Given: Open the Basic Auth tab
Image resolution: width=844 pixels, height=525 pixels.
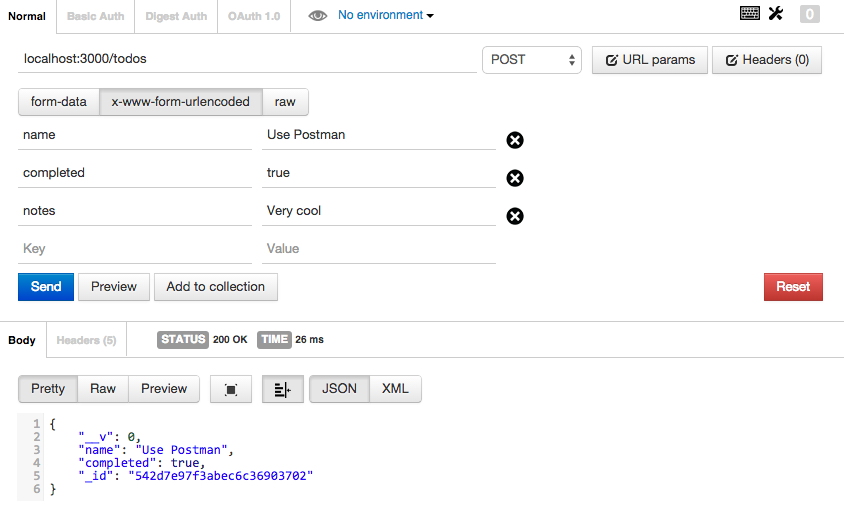Looking at the screenshot, I should point(98,16).
